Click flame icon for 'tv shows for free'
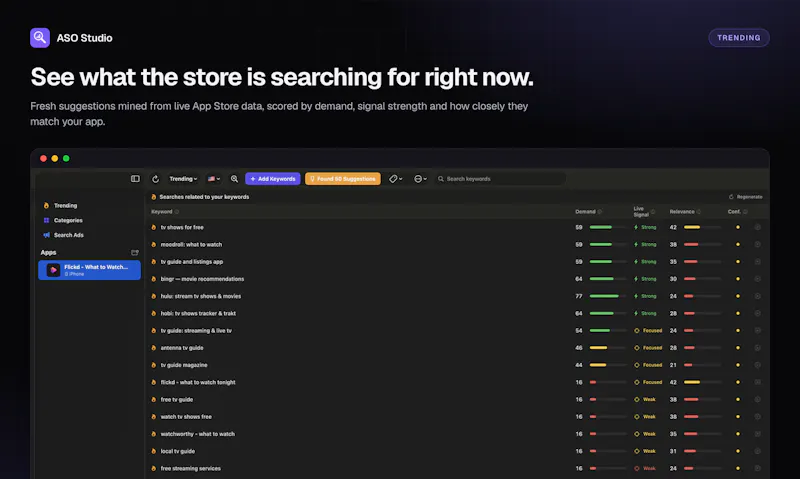 pyautogui.click(x=154, y=228)
